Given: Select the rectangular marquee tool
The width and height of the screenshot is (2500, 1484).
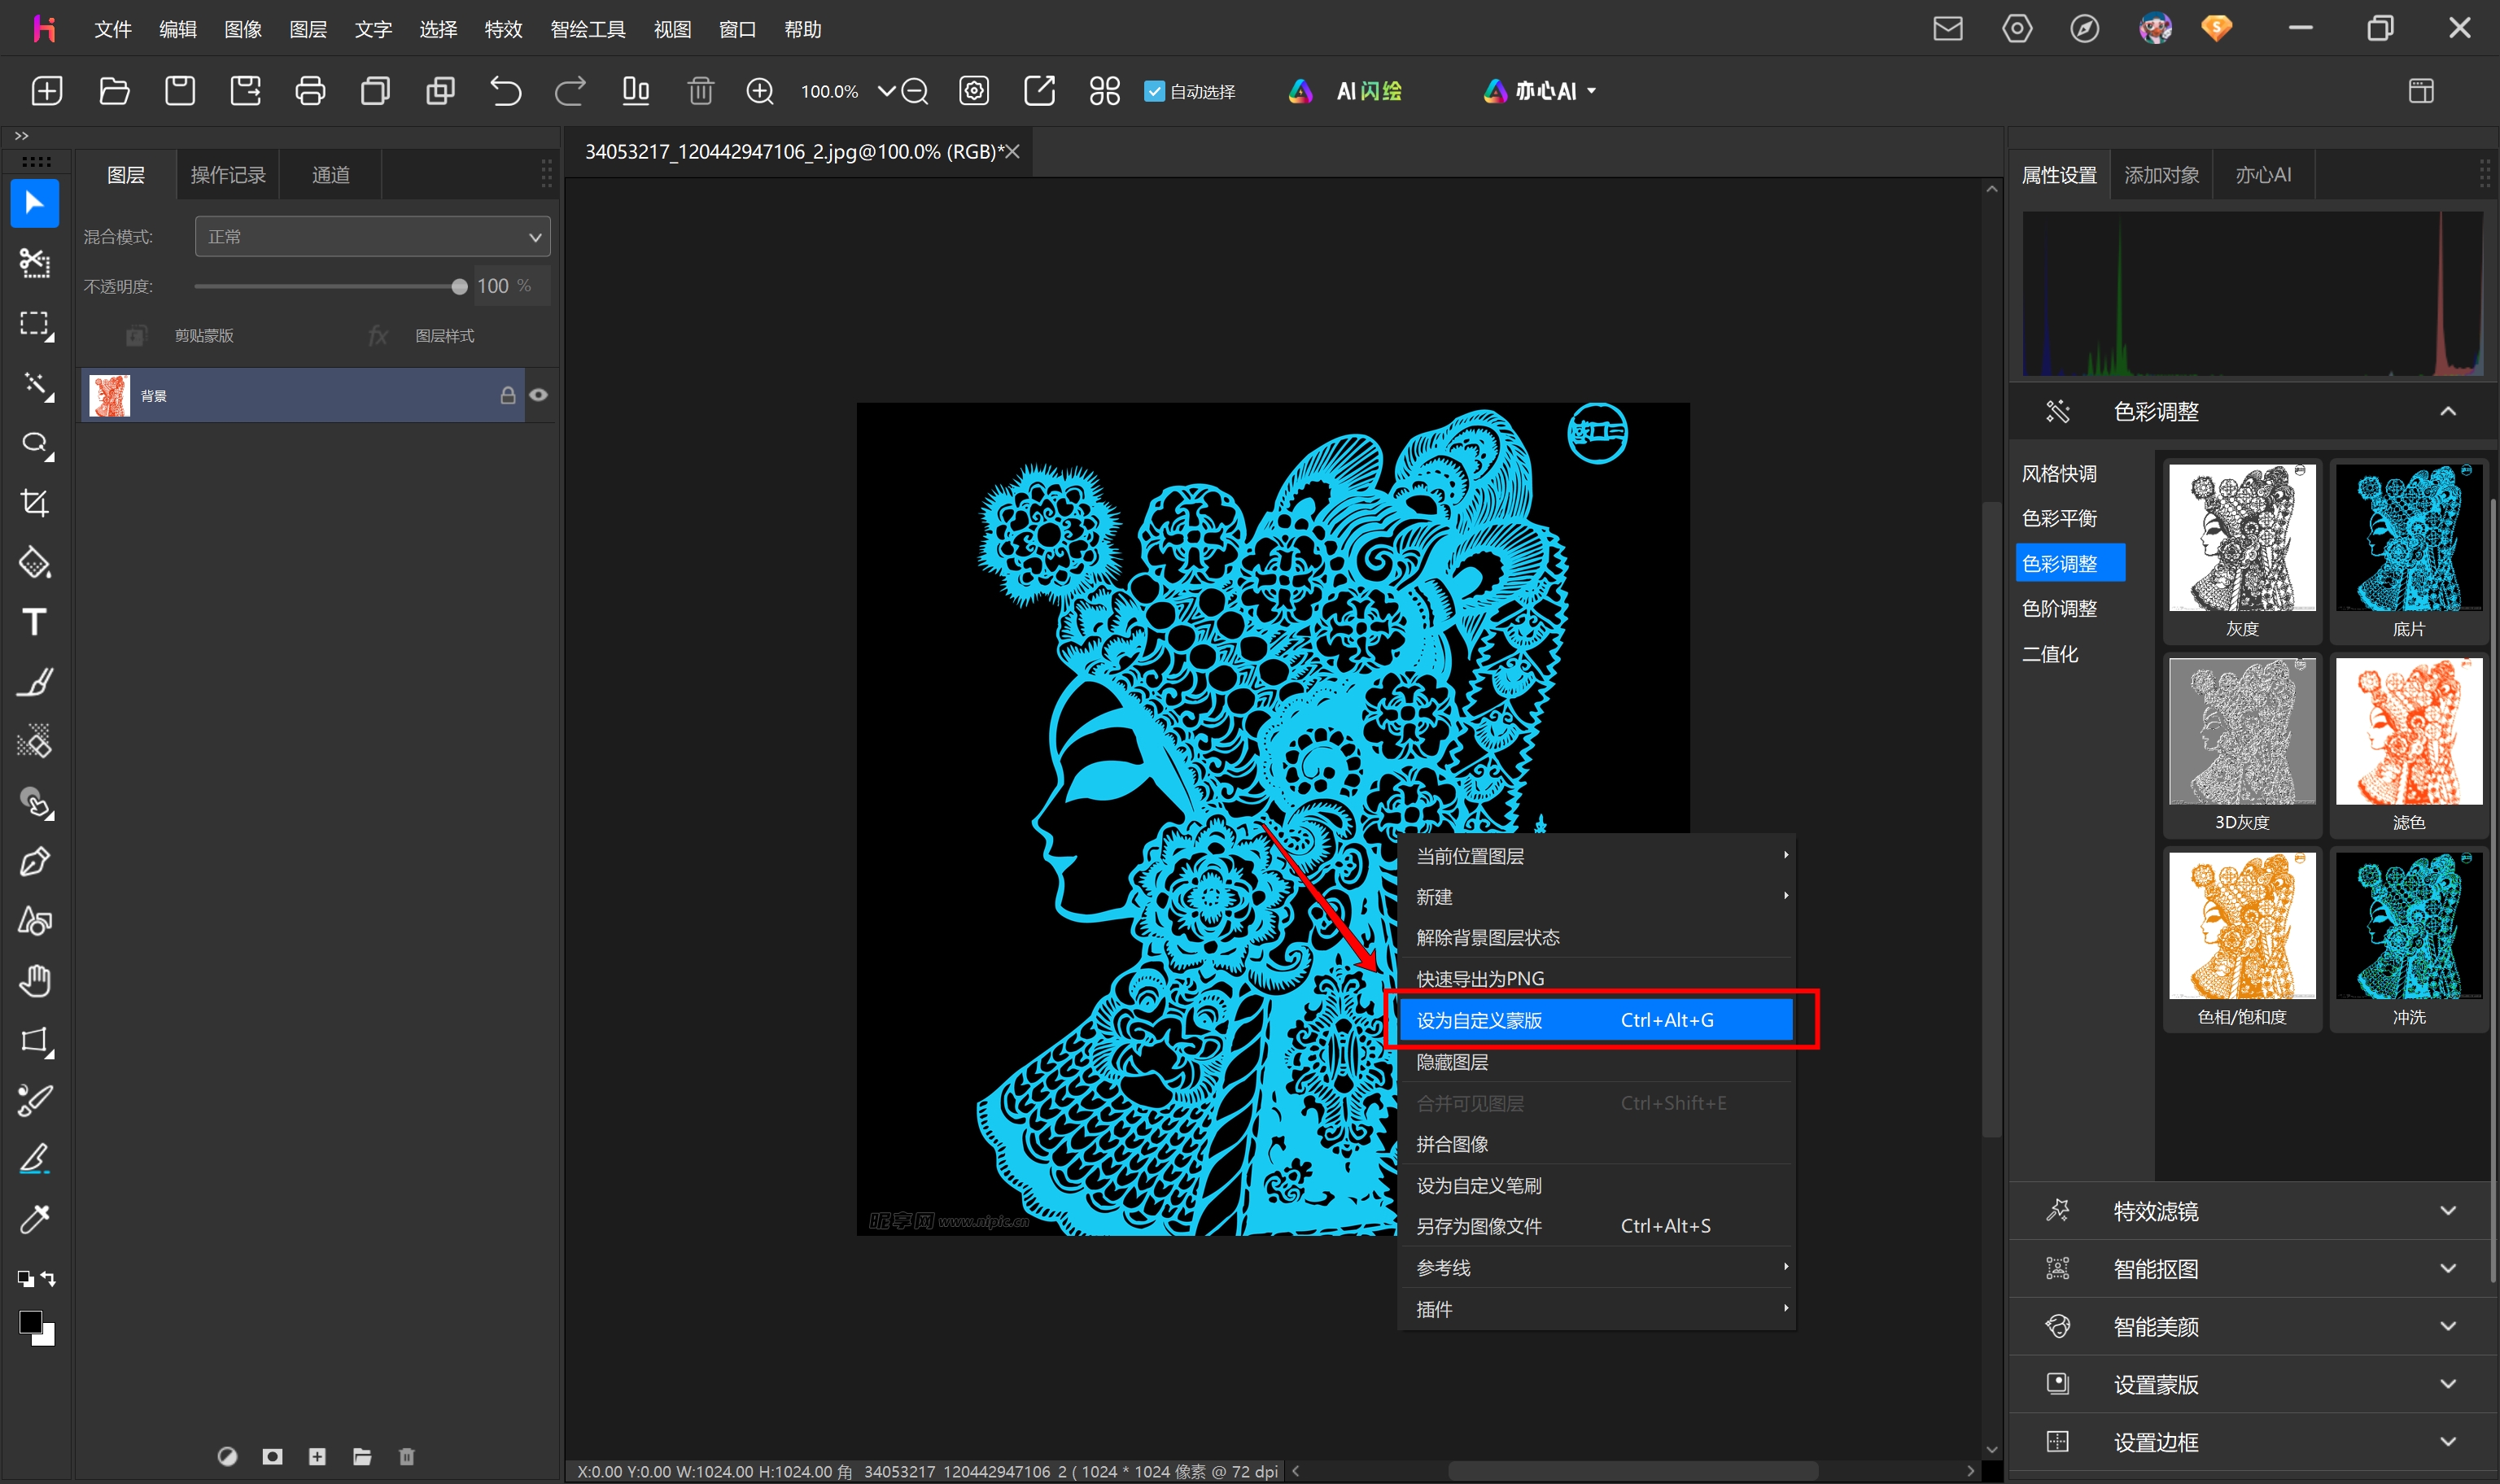Looking at the screenshot, I should pyautogui.click(x=35, y=324).
